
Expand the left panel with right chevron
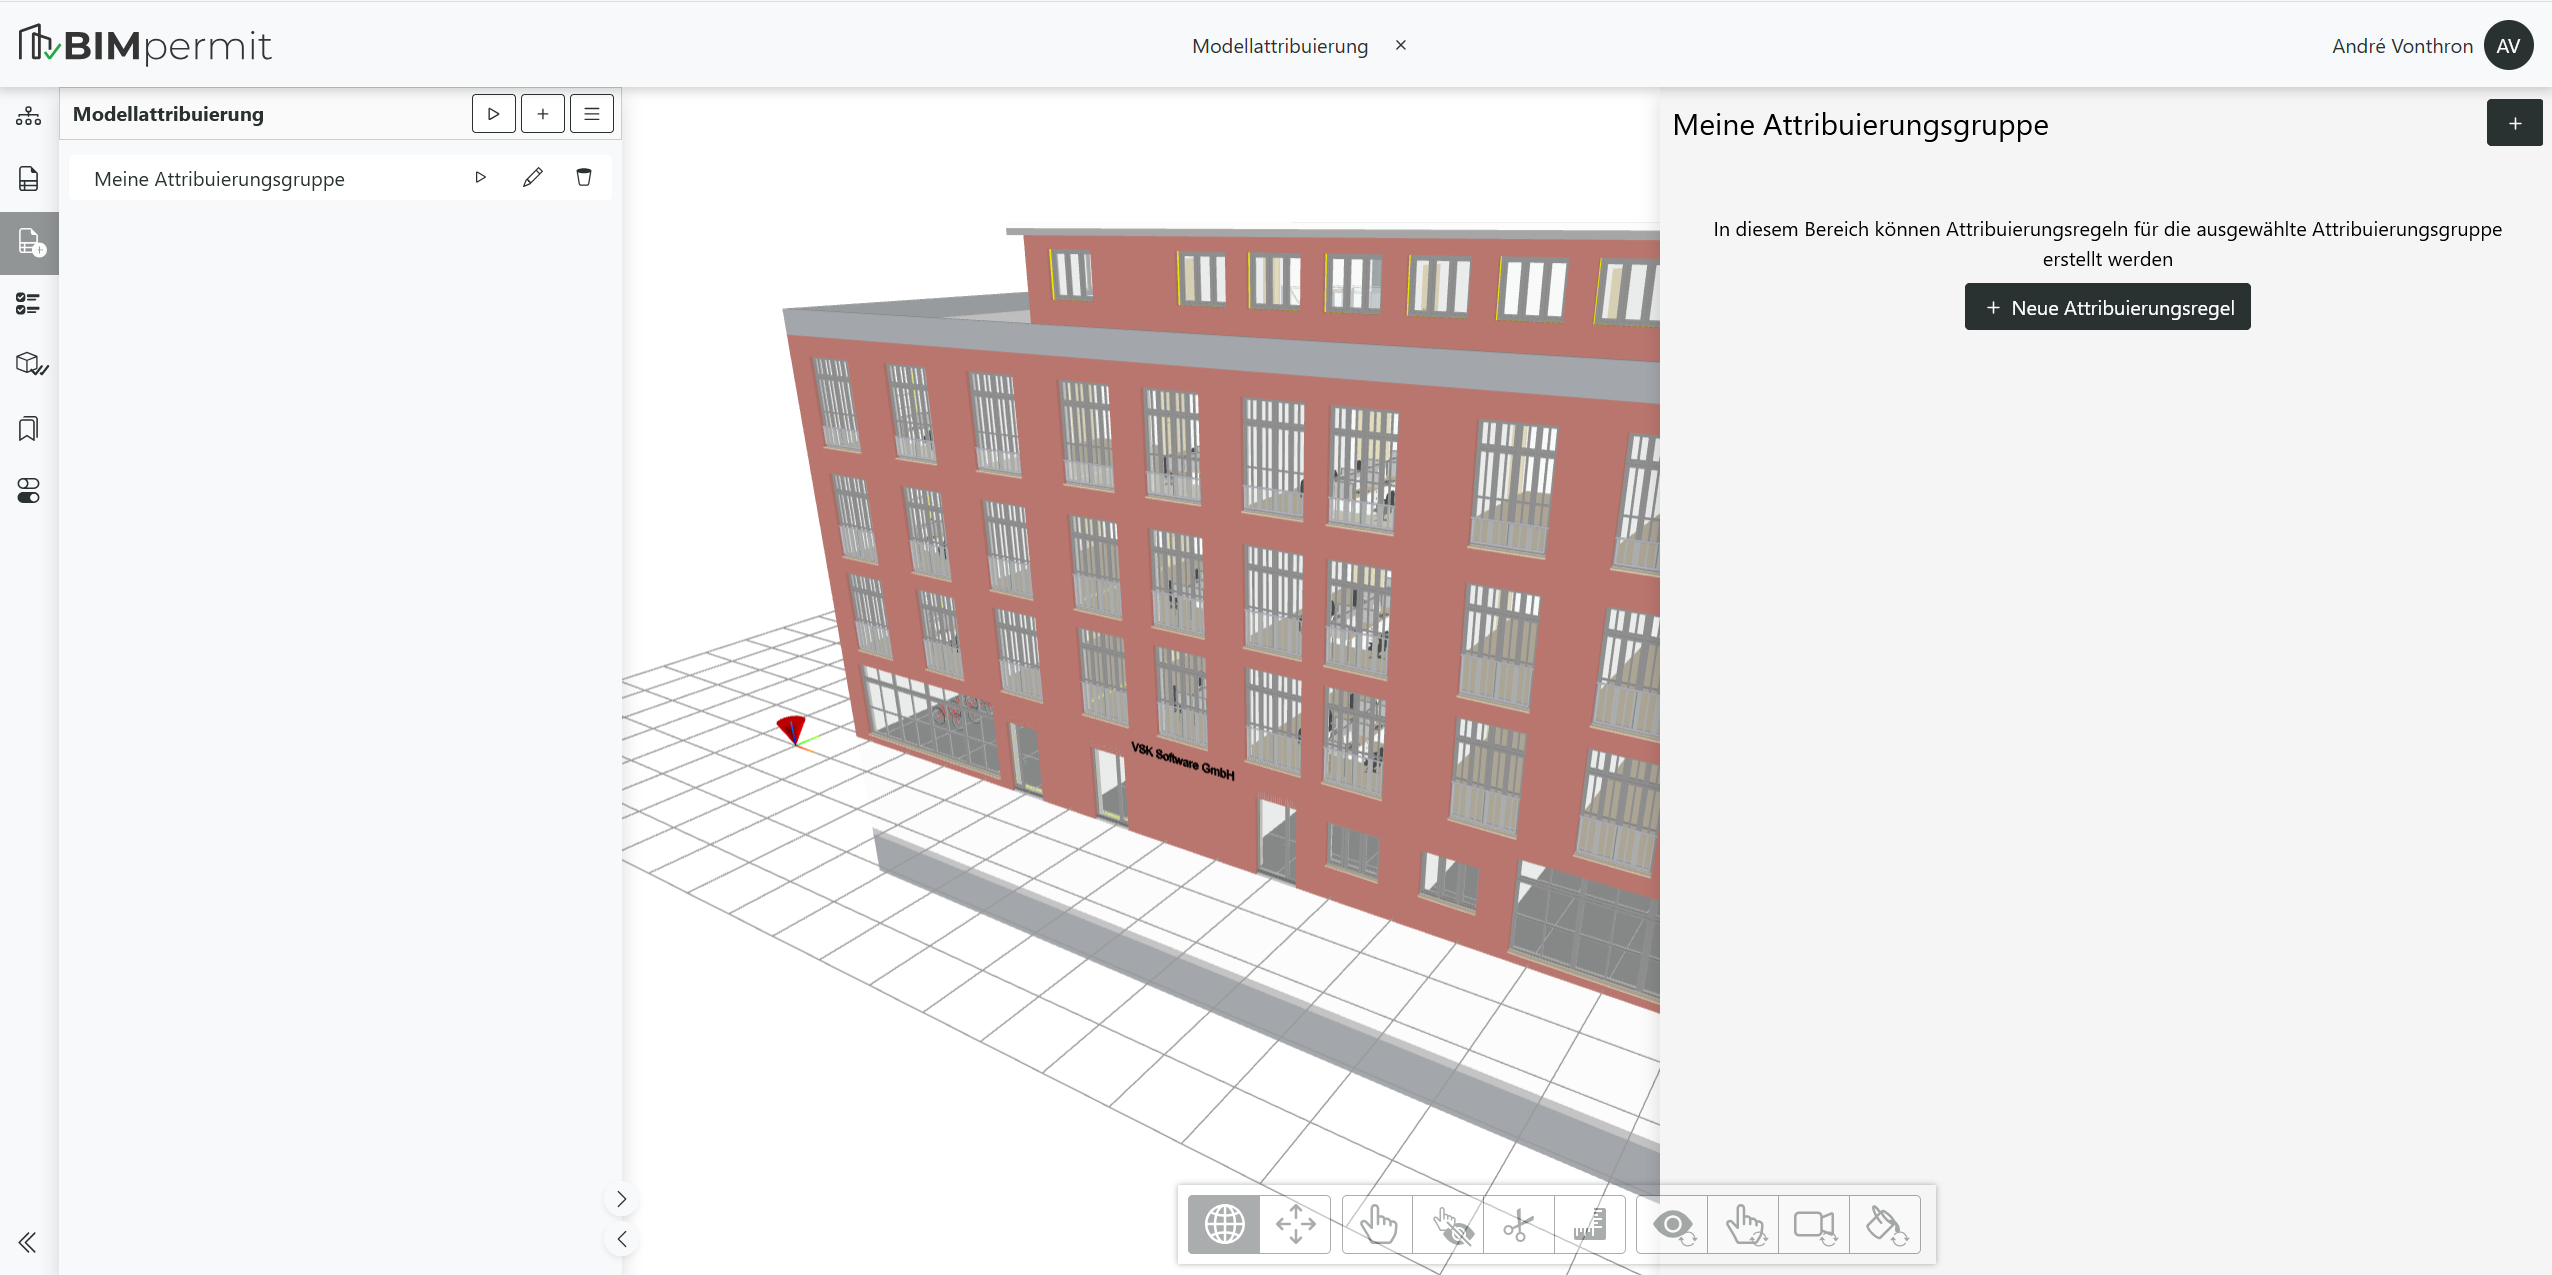coord(621,1199)
